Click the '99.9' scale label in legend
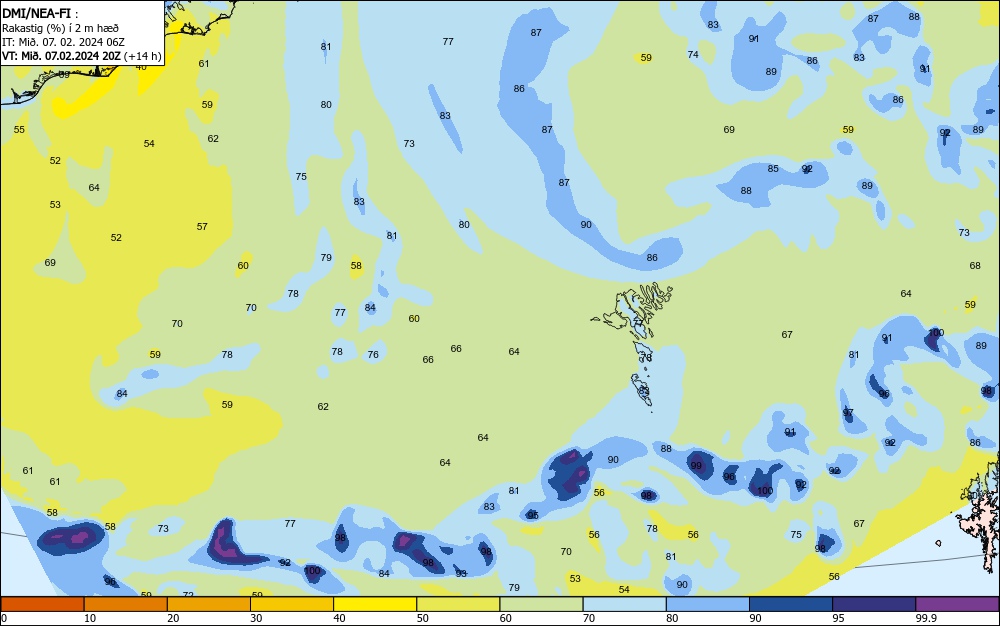 pos(925,618)
